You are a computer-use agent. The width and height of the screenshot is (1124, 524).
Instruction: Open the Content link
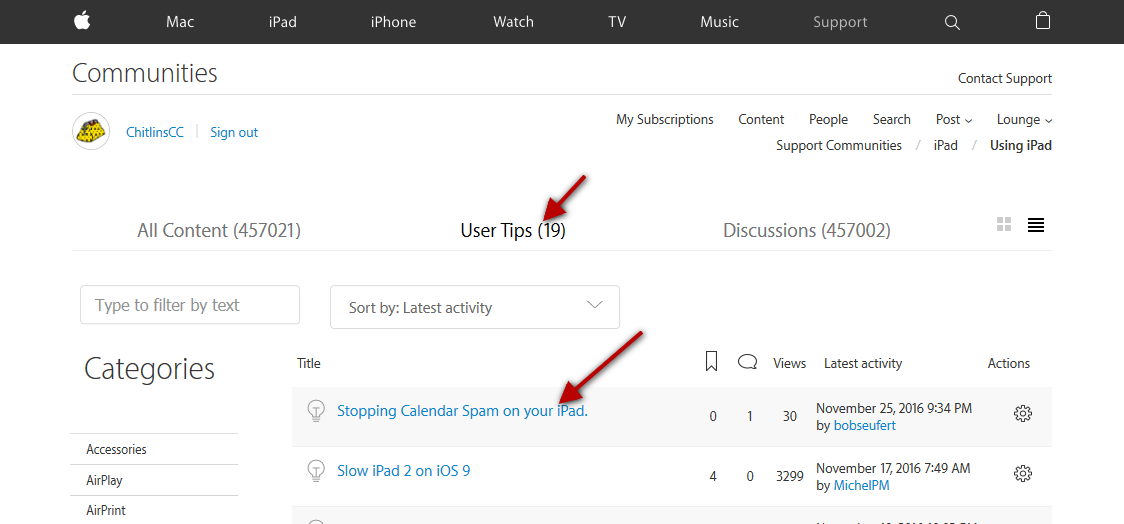click(761, 120)
